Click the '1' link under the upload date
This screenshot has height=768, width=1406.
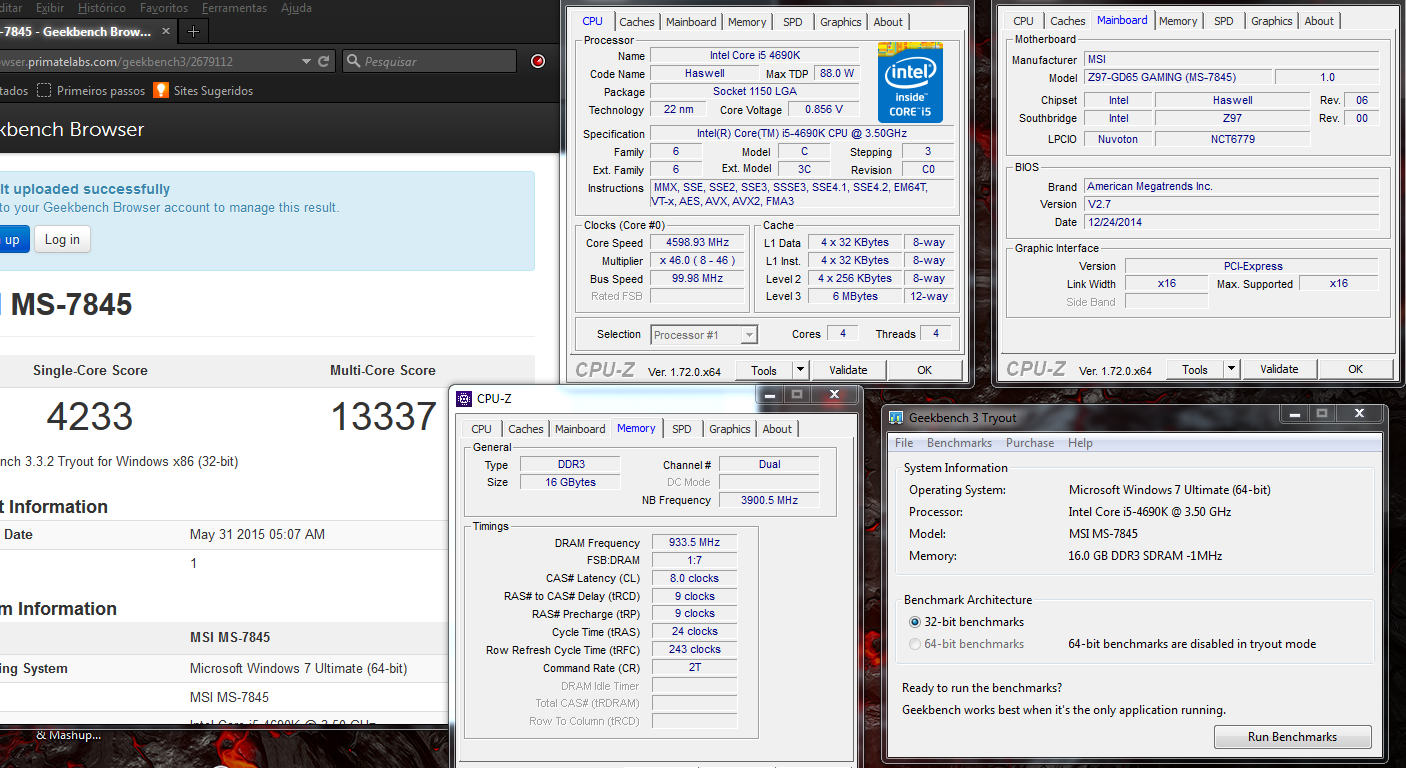point(194,563)
